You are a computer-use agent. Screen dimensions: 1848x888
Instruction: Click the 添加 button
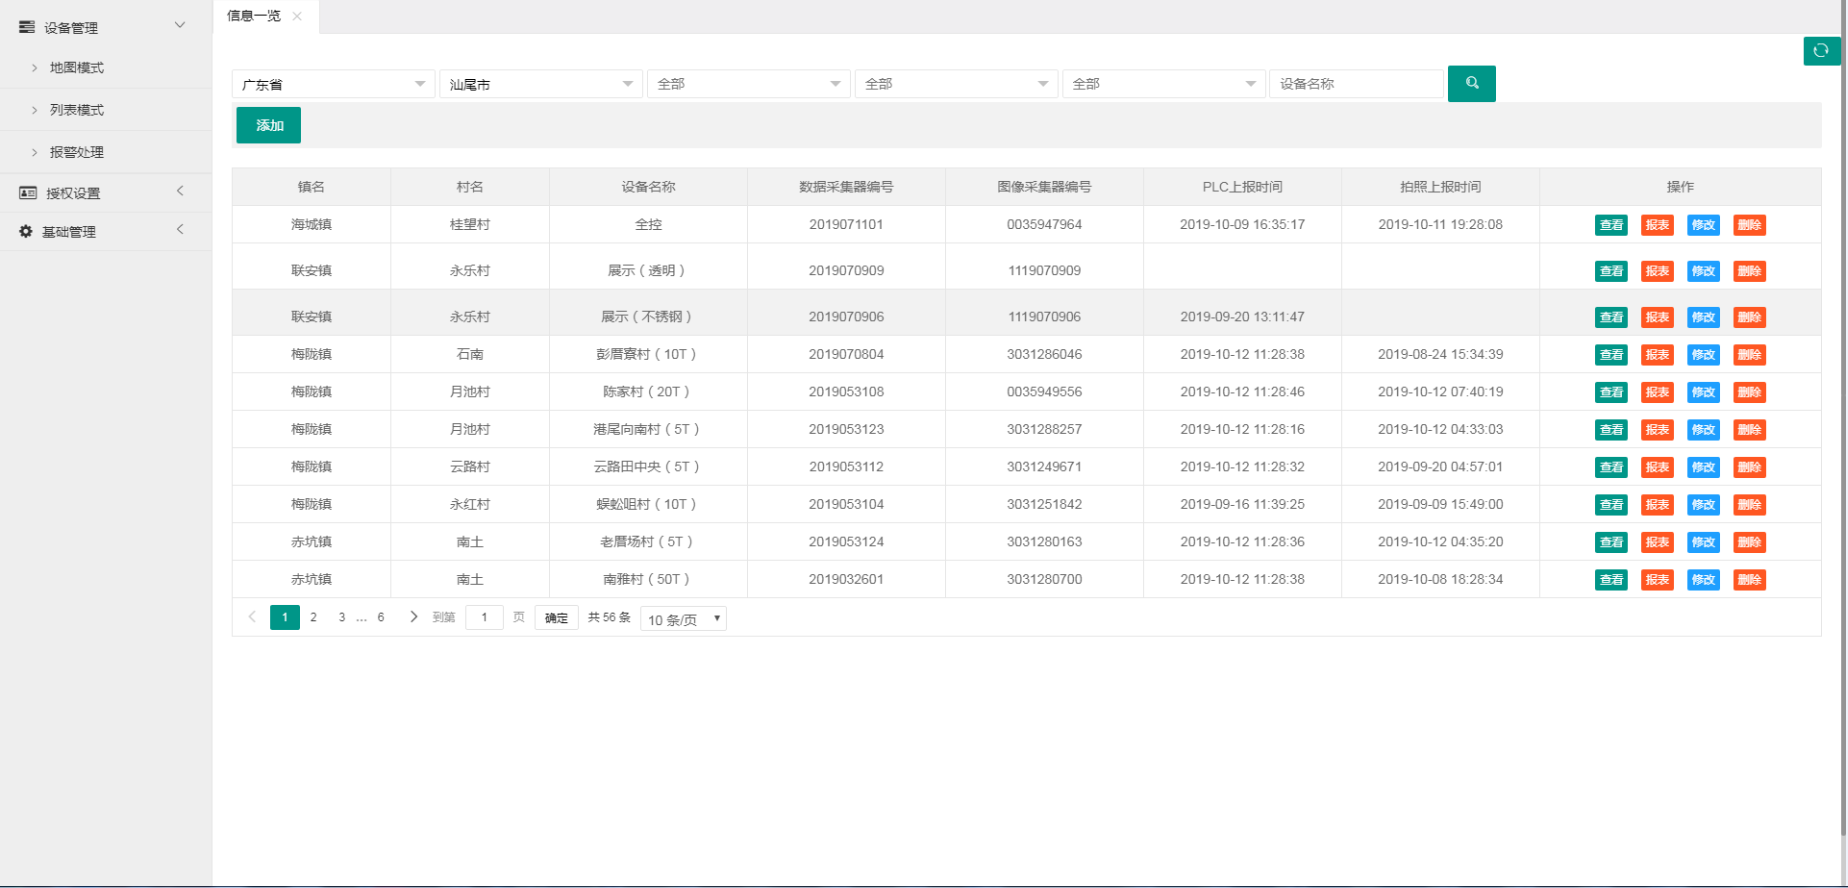(269, 125)
